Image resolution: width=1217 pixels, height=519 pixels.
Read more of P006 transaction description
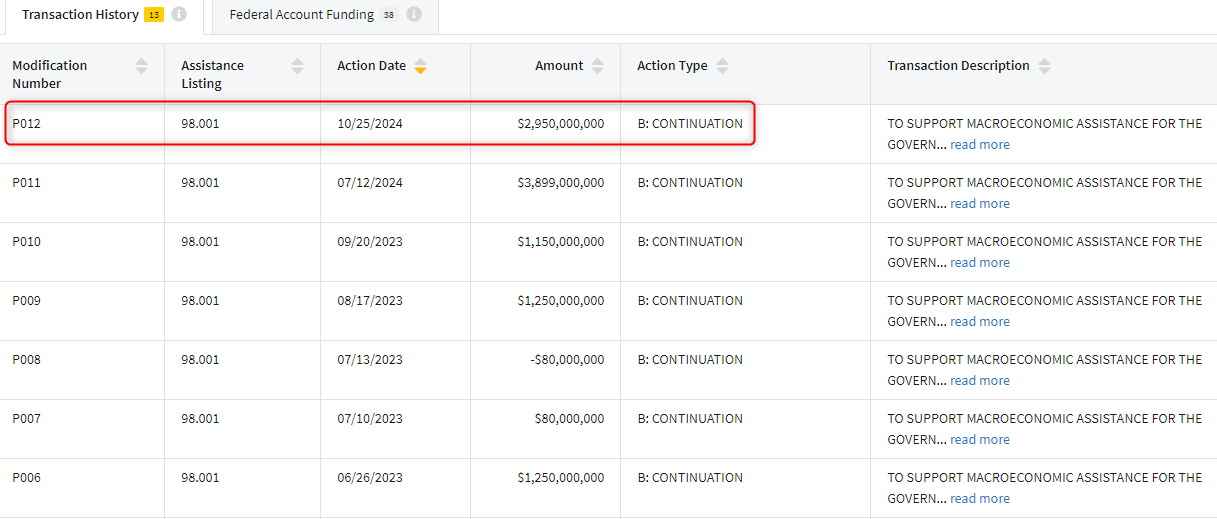click(980, 499)
